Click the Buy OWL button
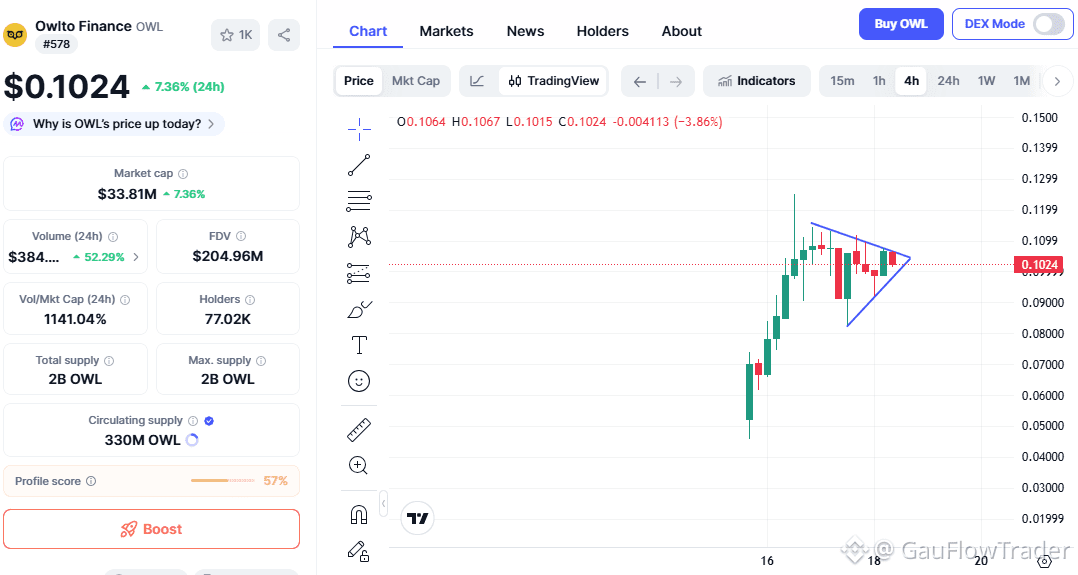Image resolution: width=1078 pixels, height=575 pixels. [901, 24]
